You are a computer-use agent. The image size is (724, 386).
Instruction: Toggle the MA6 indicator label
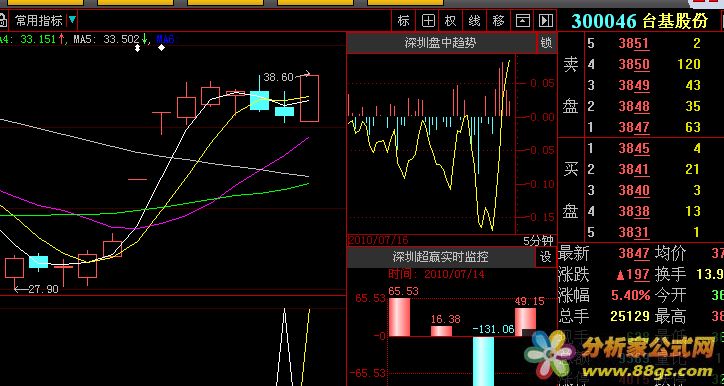[165, 39]
